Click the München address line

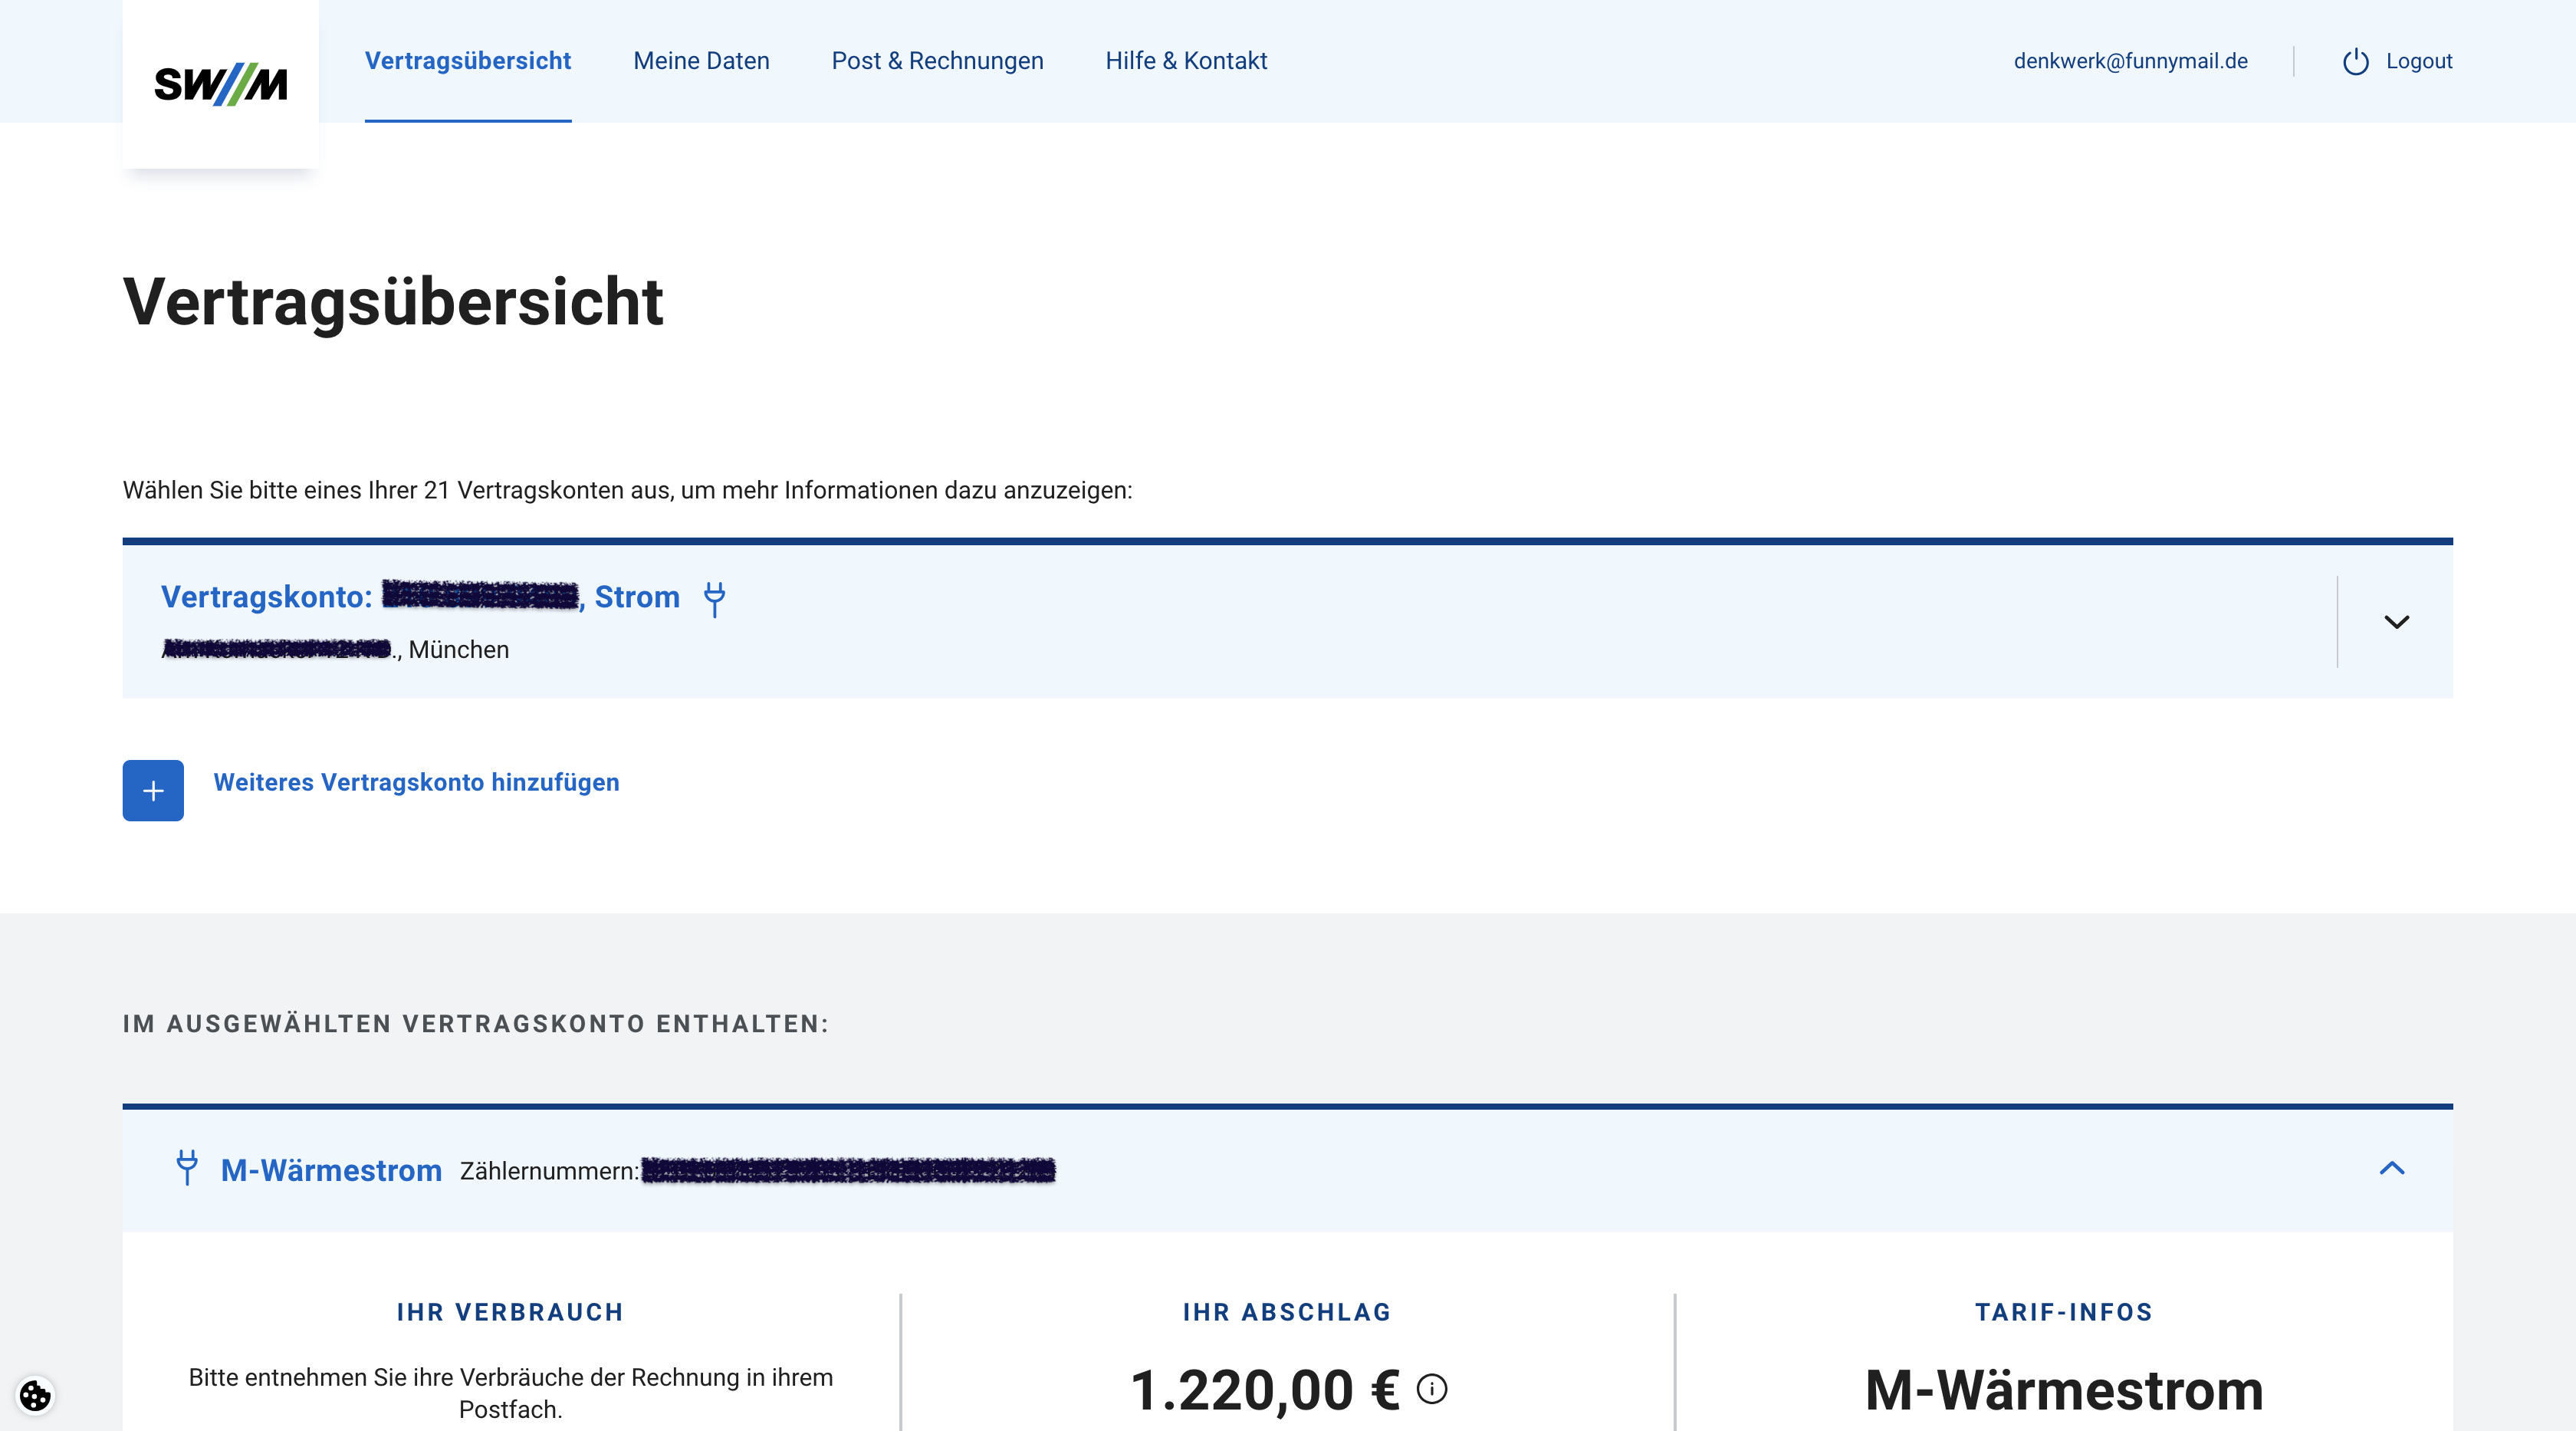click(335, 650)
